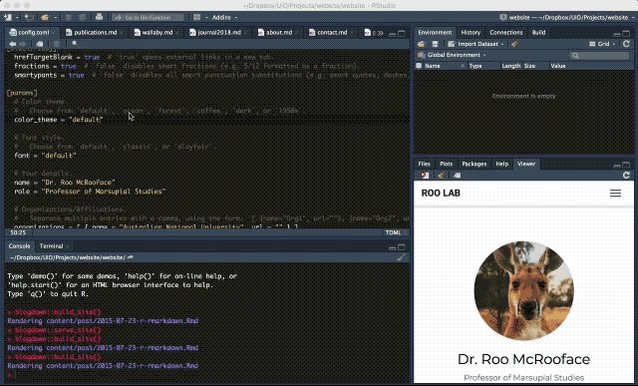Click the Open File folder icon
Image resolution: width=638 pixels, height=386 pixels.
45,17
